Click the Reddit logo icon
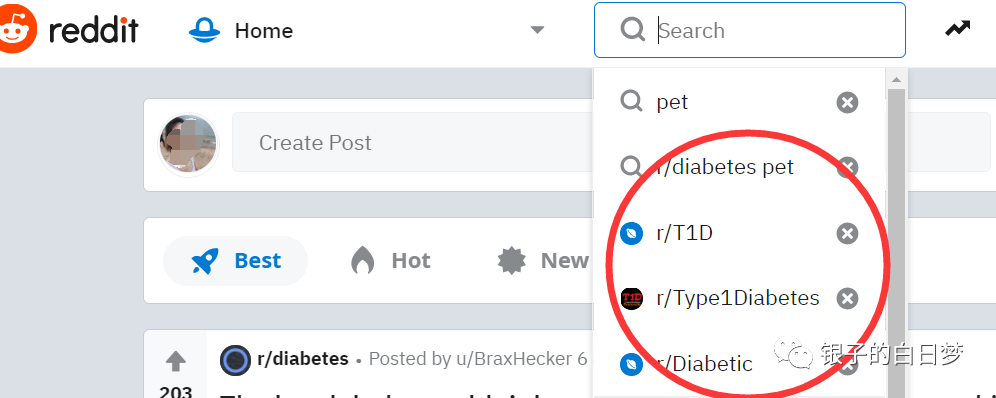 pos(17,30)
